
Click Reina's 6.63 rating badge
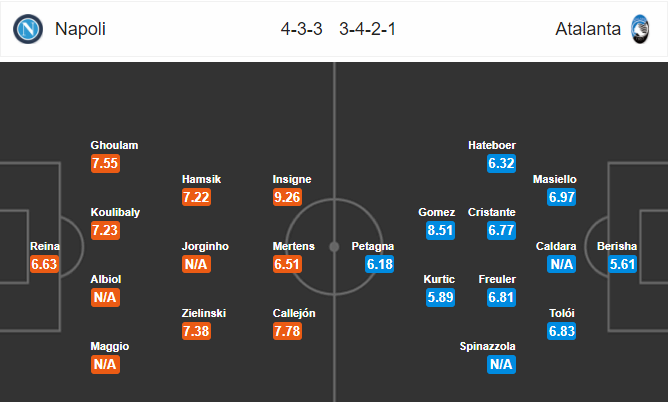click(45, 264)
